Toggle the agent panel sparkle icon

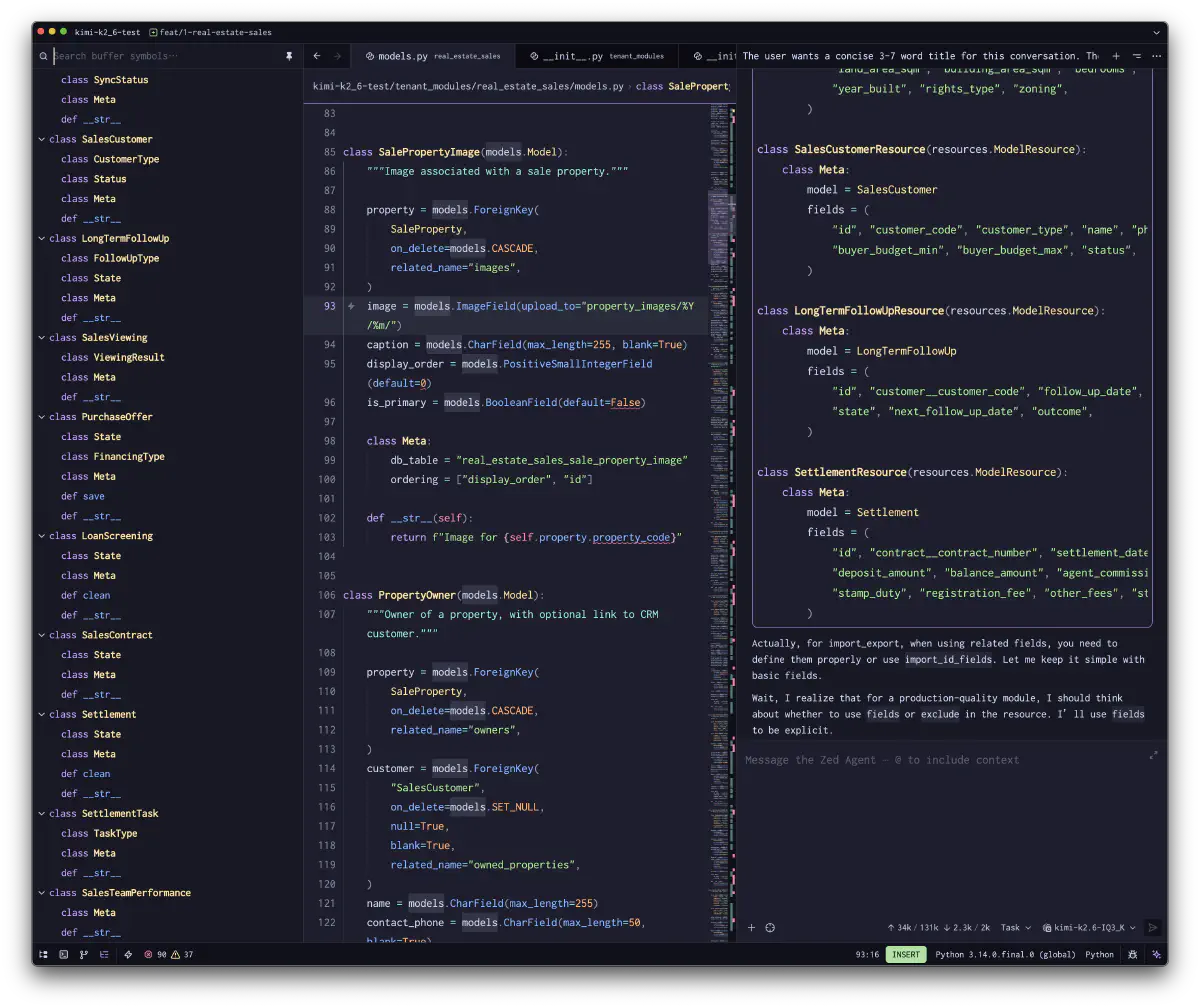pyautogui.click(x=1154, y=954)
